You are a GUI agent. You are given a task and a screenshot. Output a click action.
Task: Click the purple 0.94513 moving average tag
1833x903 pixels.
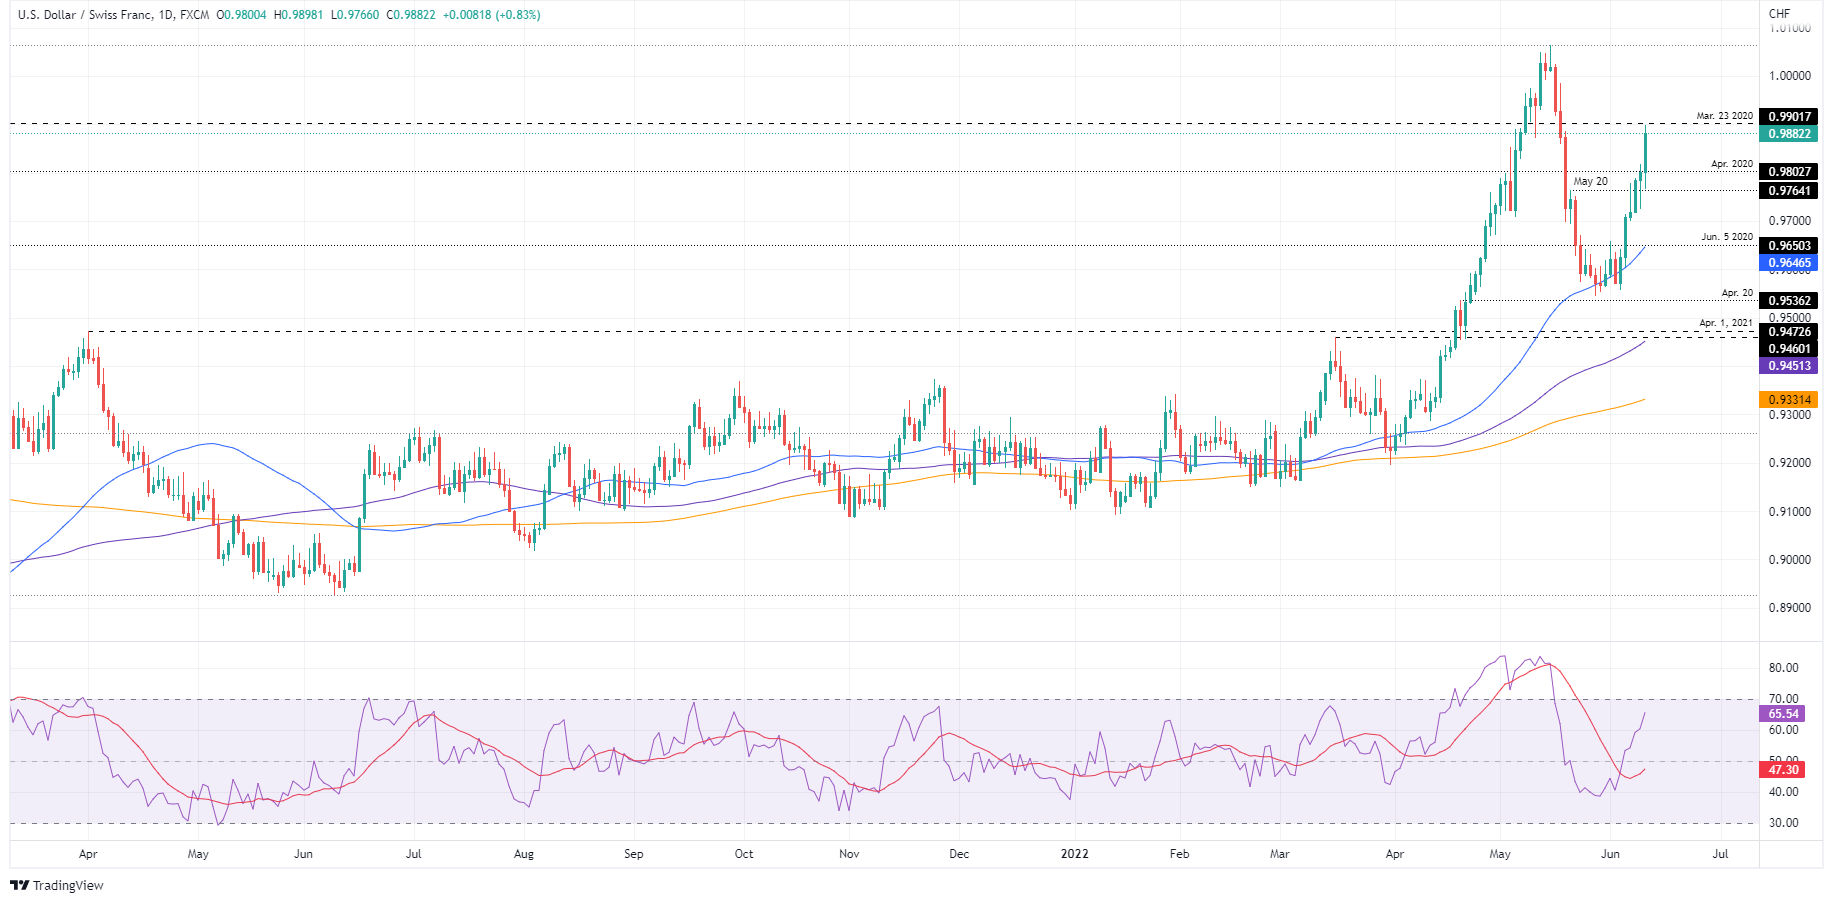coord(1789,366)
